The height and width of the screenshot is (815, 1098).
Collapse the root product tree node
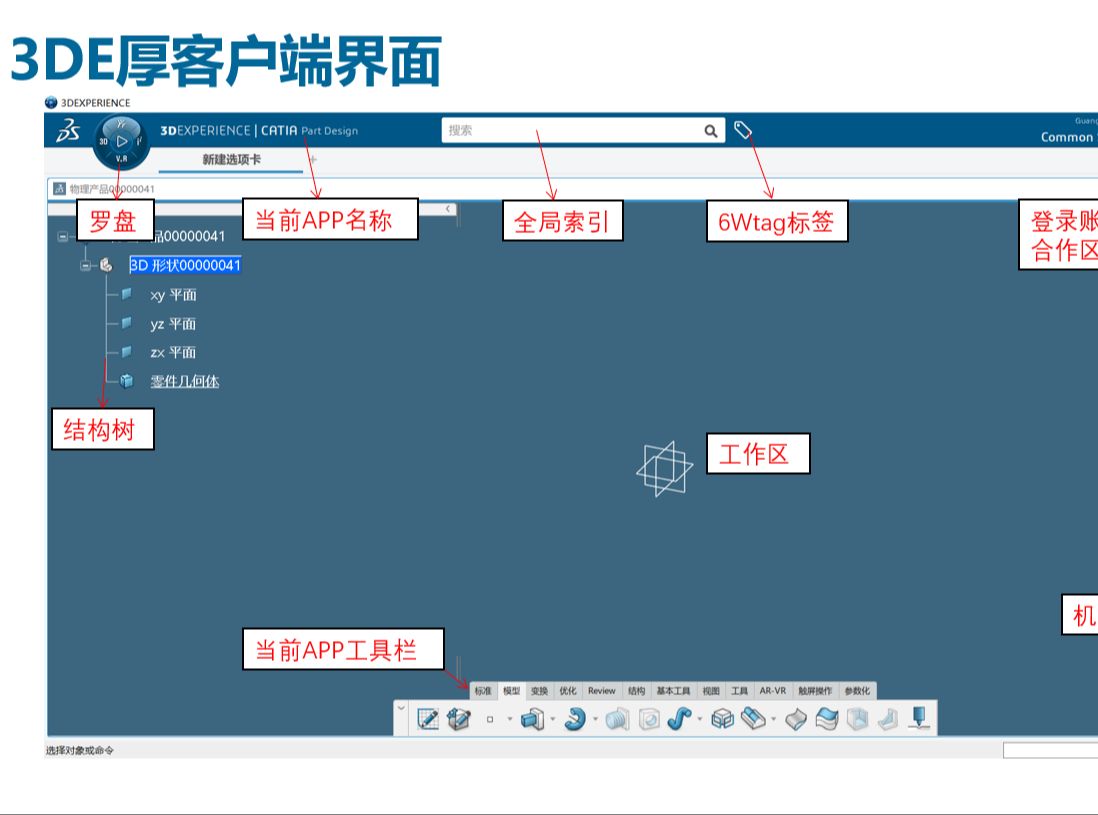pos(62,237)
